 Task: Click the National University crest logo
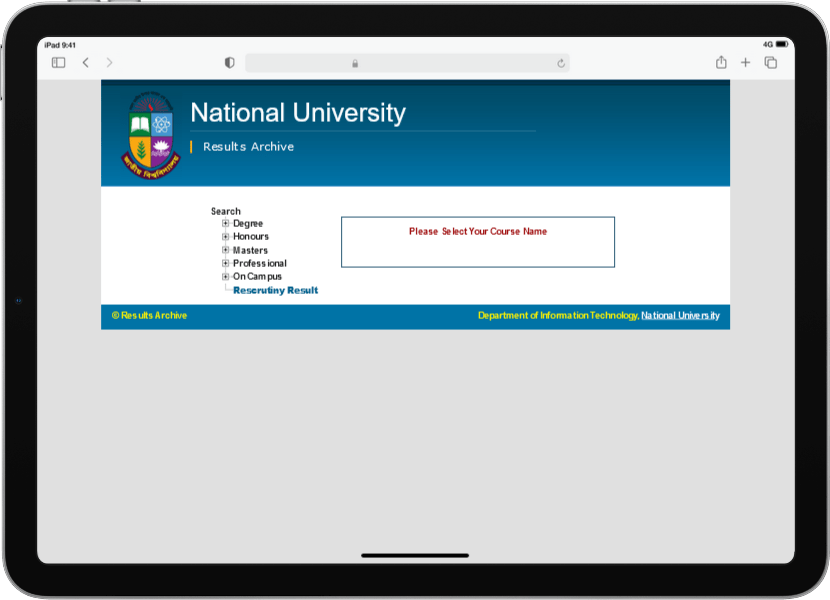[151, 136]
